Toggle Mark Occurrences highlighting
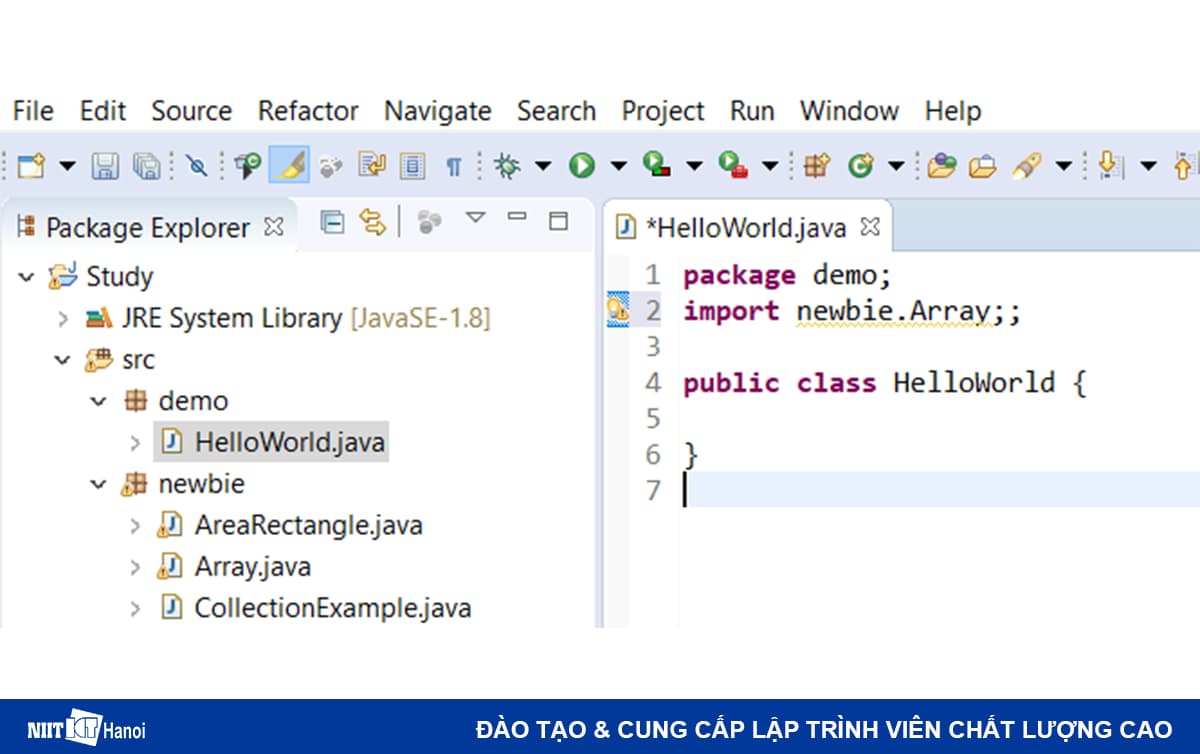The image size is (1200, 754). tap(290, 165)
